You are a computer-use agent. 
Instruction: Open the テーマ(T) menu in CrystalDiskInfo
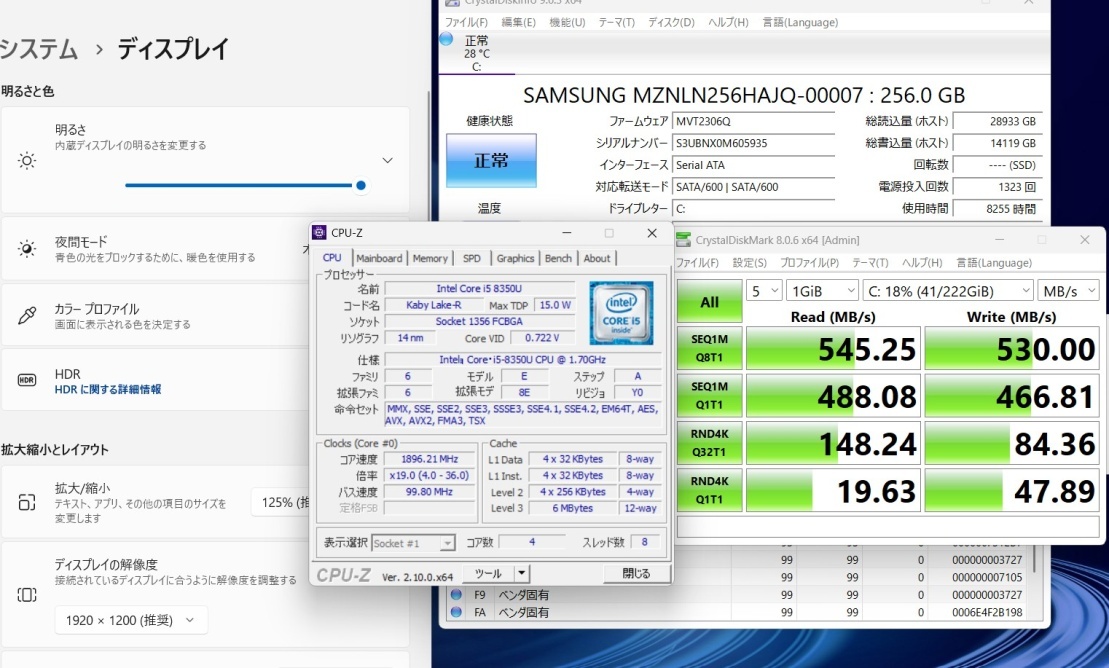(x=617, y=23)
